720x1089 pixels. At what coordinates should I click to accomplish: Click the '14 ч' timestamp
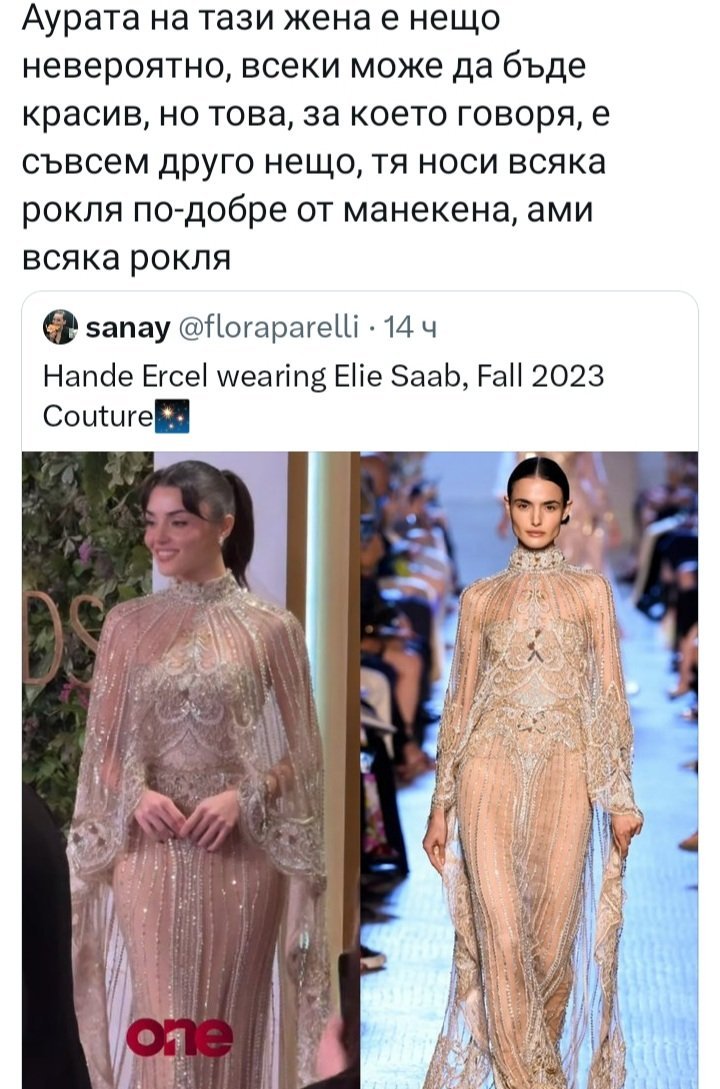[x=410, y=326]
